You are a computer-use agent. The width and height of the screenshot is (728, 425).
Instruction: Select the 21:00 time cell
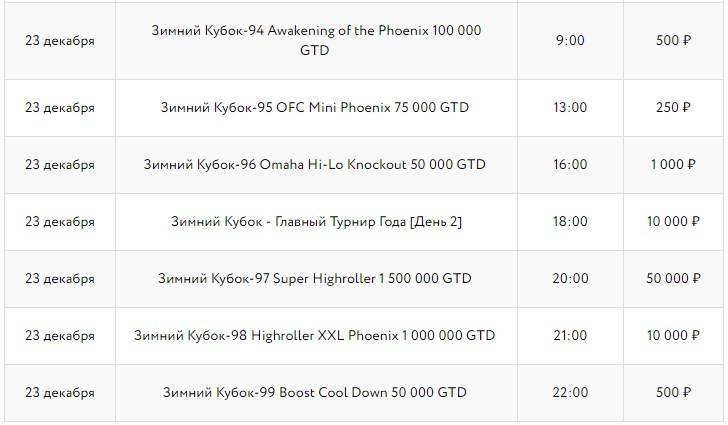[570, 335]
